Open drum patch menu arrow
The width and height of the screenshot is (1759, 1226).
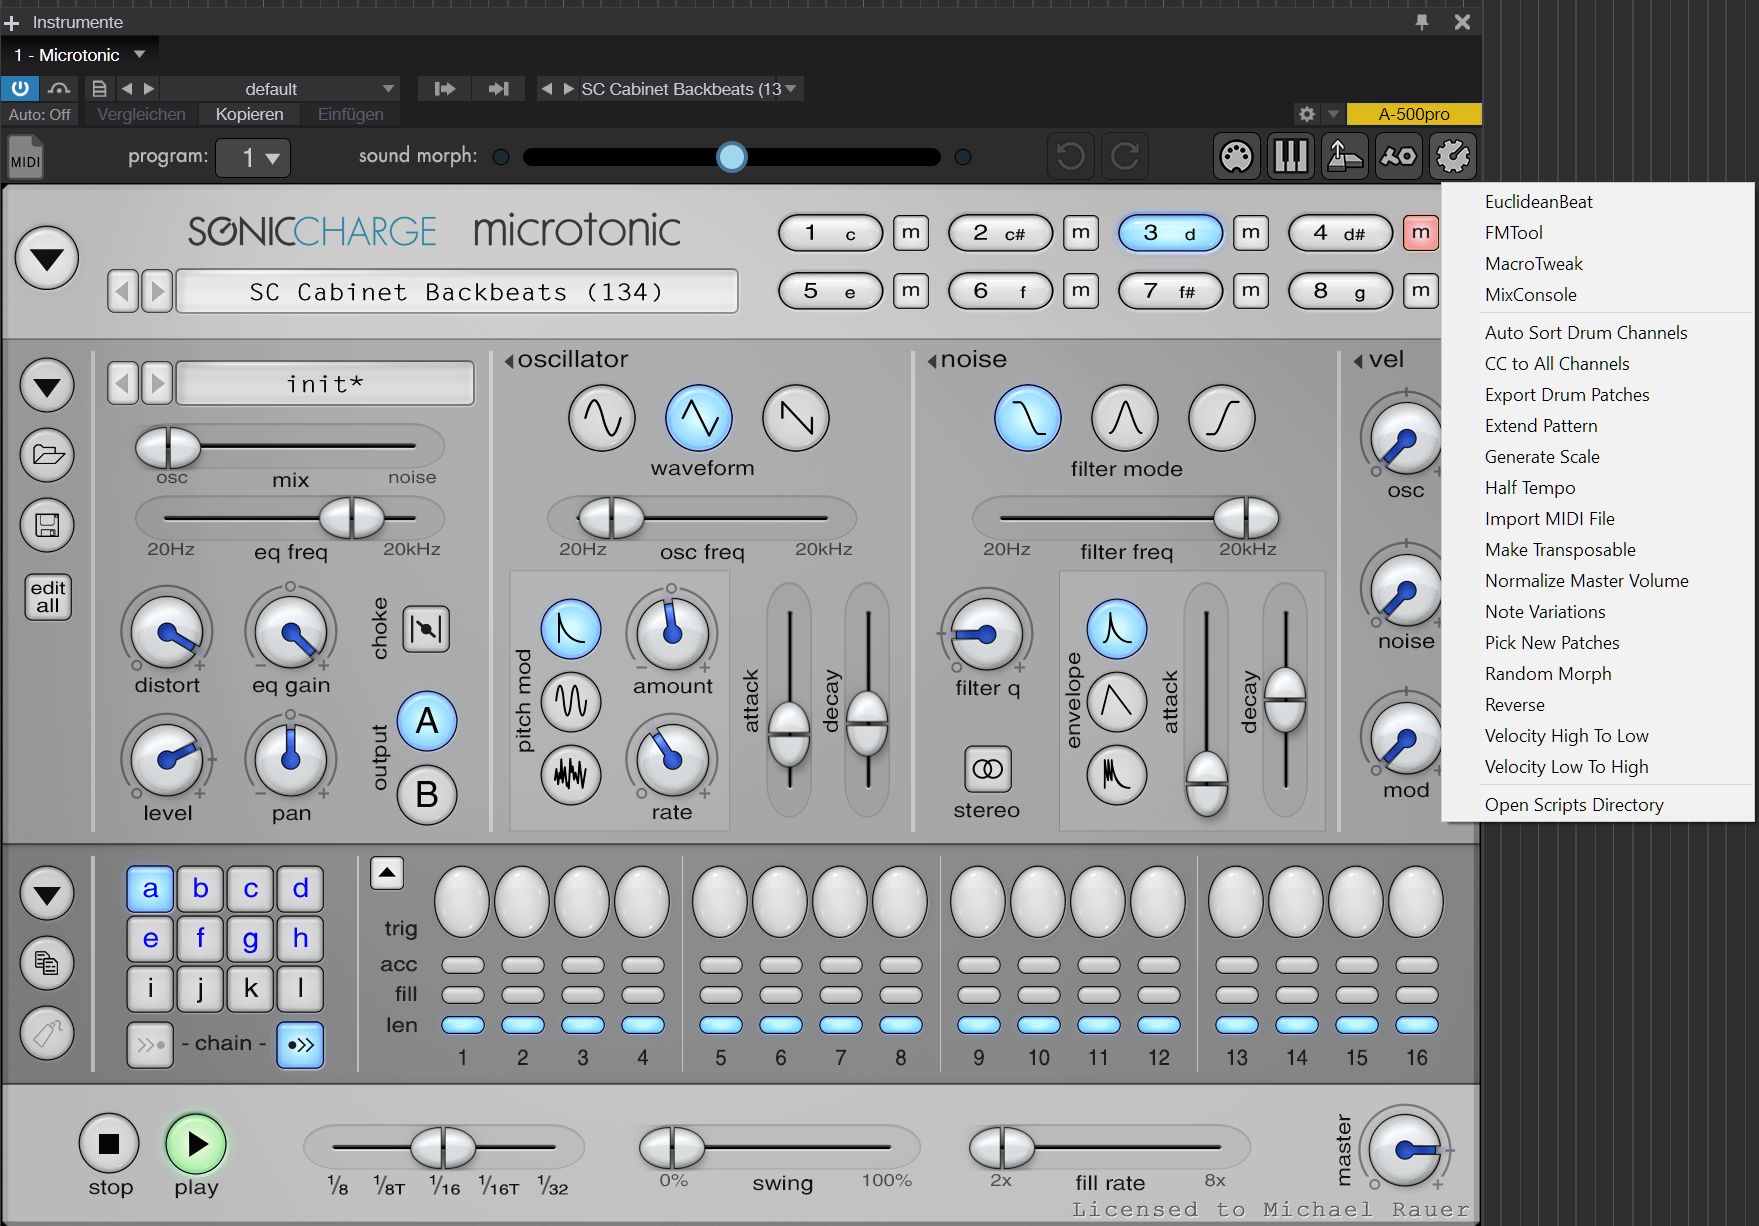point(47,386)
